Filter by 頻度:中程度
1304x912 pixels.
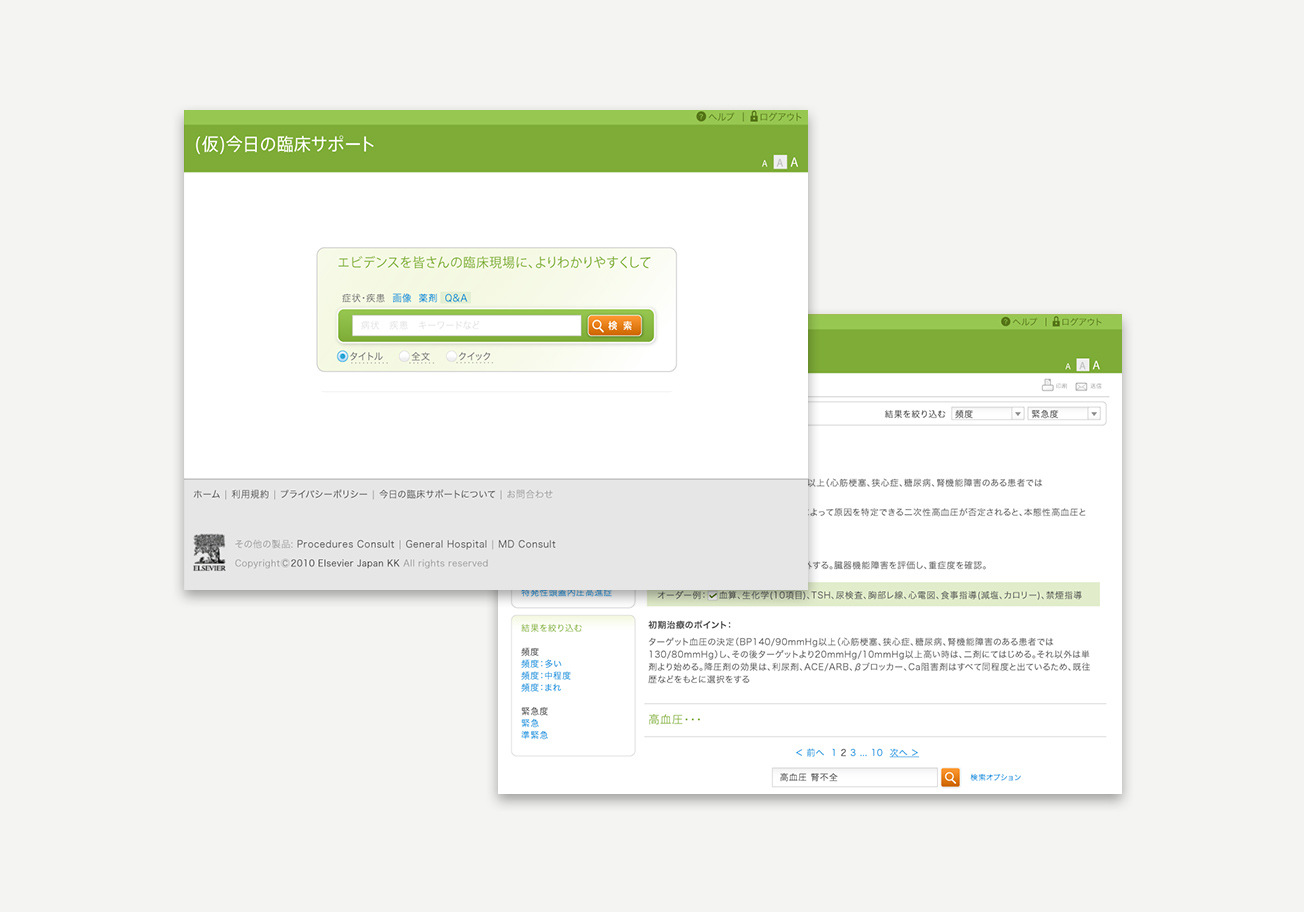pyautogui.click(x=546, y=676)
